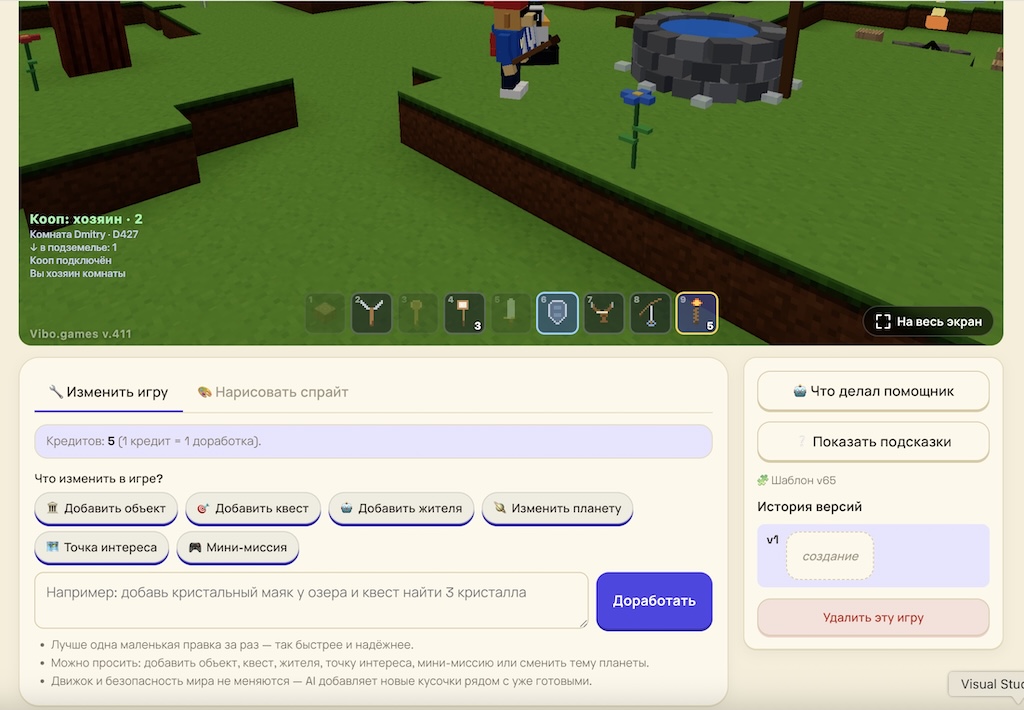Screen dimensions: 1024x710
Task: Click the "Добавить объект" chip
Action: [x=106, y=508]
